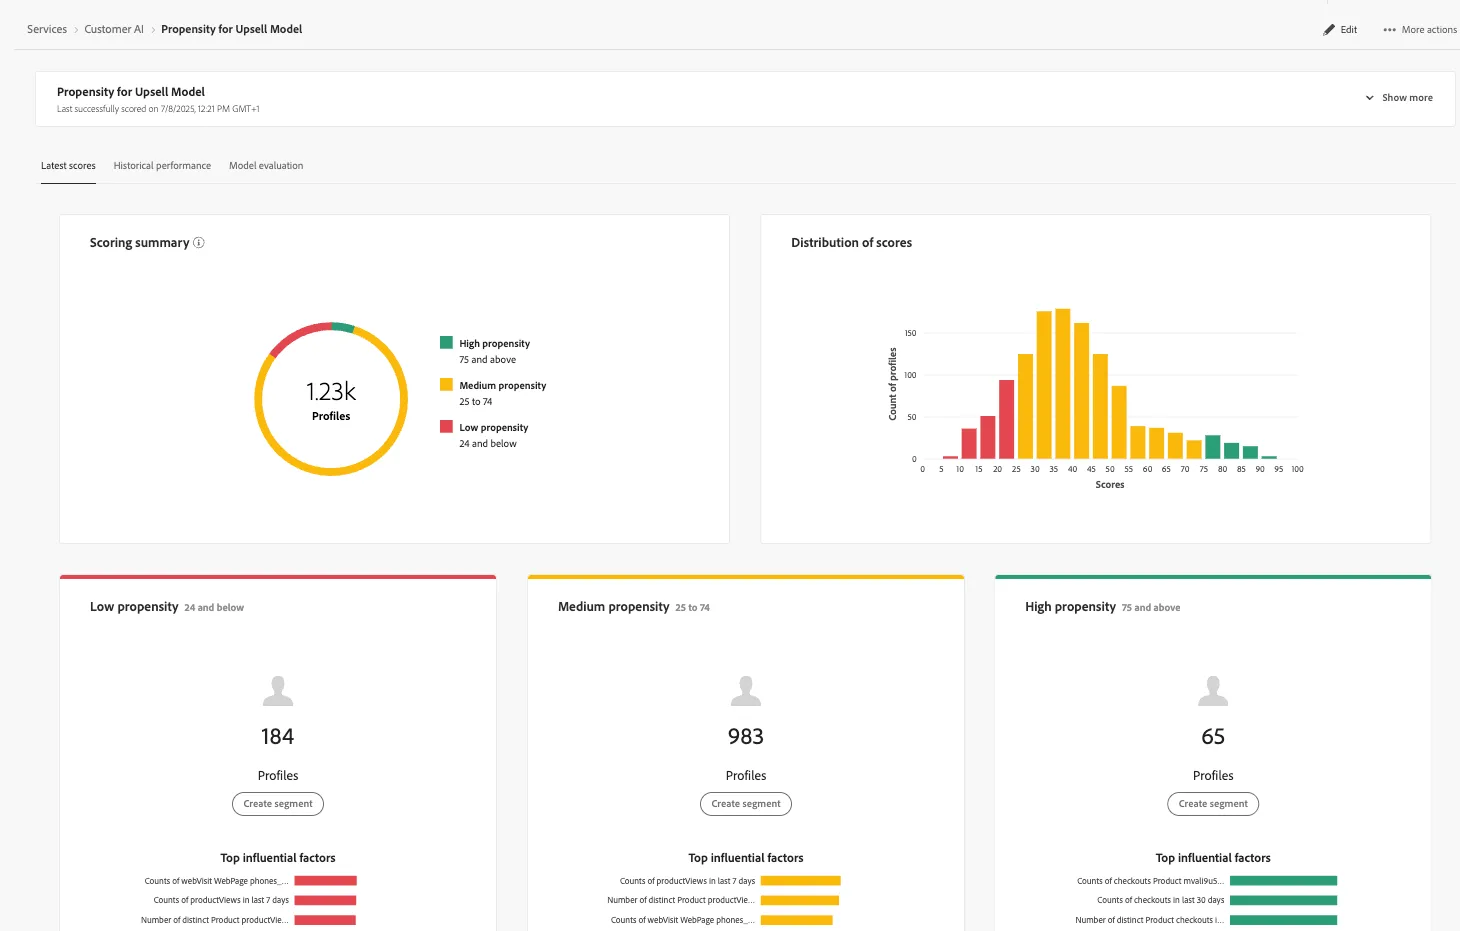The image size is (1460, 931).
Task: Click the yellow Medium propensity legend swatch
Action: (x=446, y=384)
